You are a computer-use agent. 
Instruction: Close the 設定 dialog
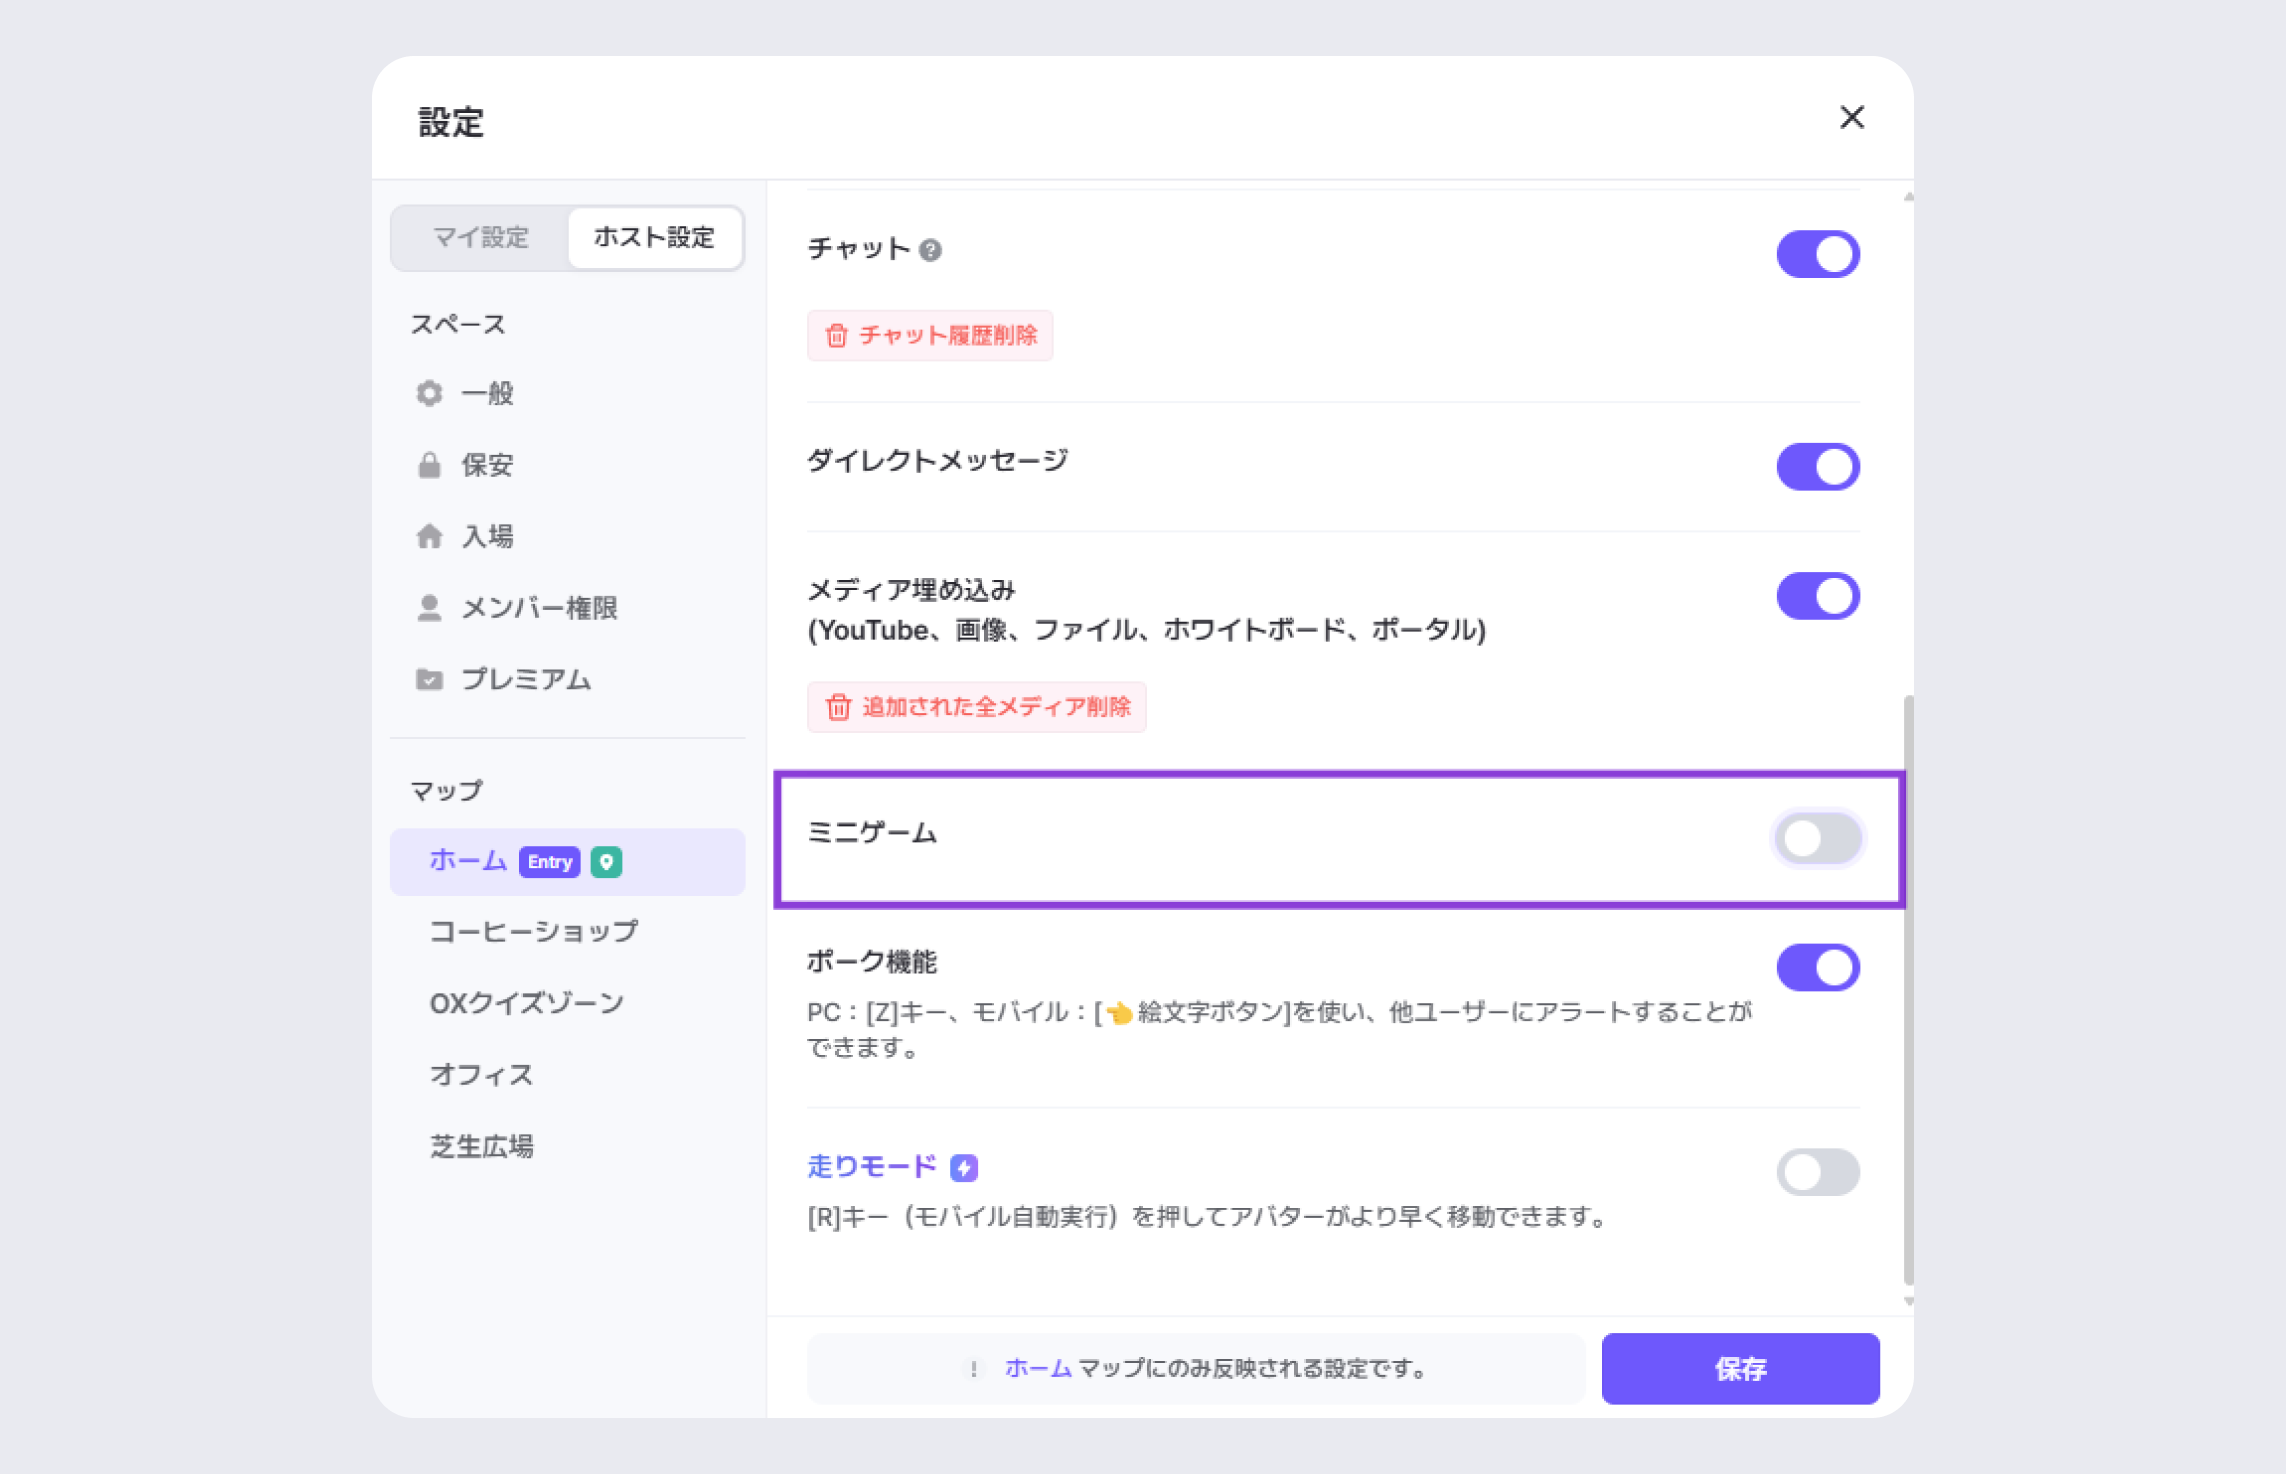(x=1851, y=118)
